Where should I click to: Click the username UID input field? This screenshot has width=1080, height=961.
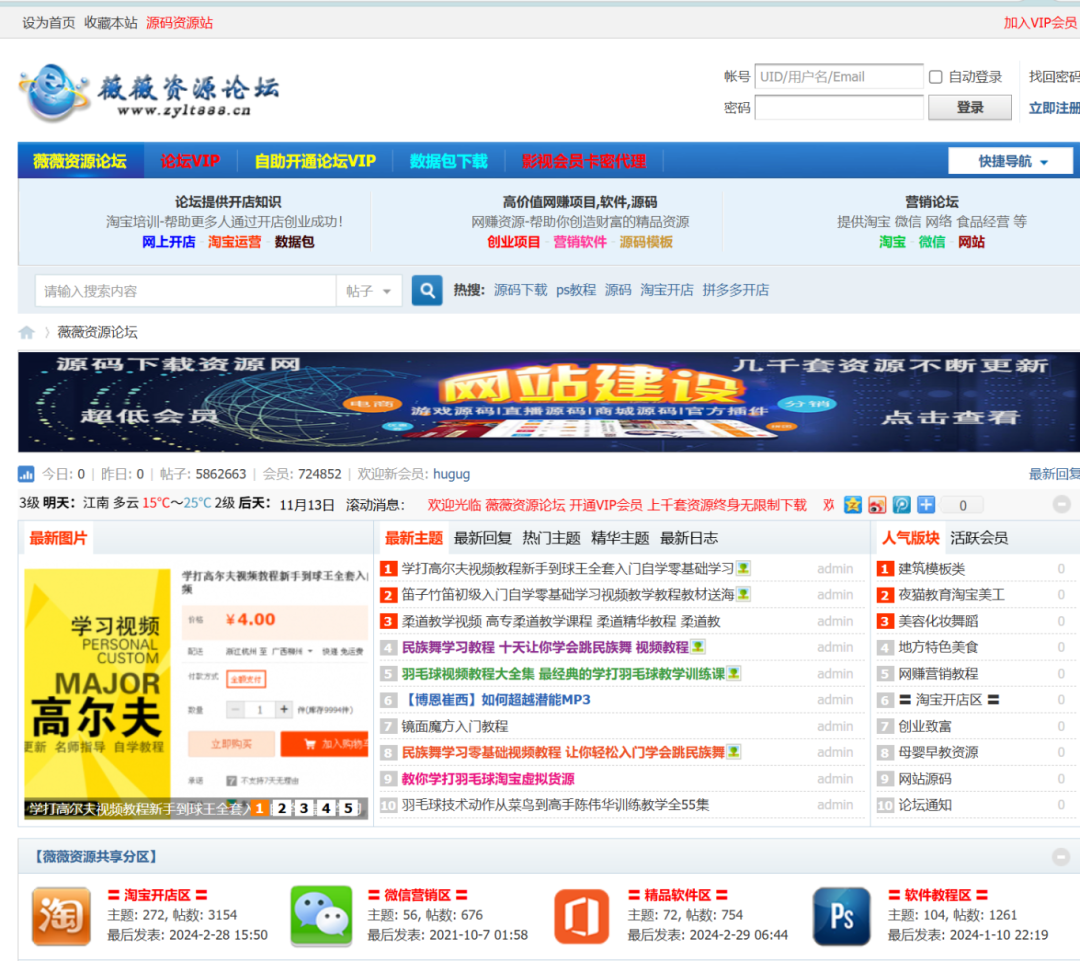[838, 77]
